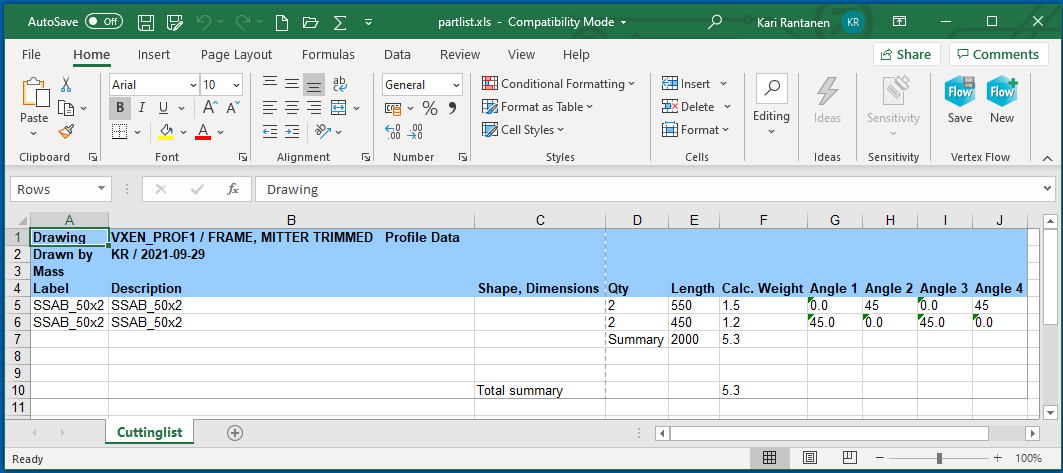Image resolution: width=1063 pixels, height=473 pixels.
Task: Open the Formulas ribbon tab
Action: 328,55
